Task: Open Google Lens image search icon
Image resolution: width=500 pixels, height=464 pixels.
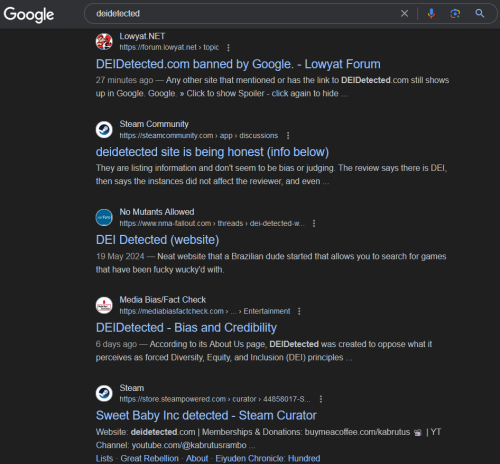Action: tap(455, 13)
